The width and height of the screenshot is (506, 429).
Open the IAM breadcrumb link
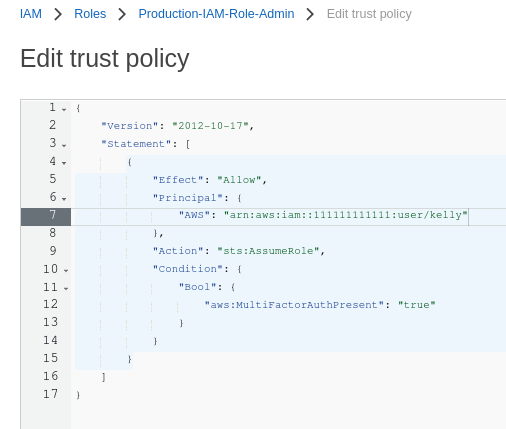coord(31,14)
